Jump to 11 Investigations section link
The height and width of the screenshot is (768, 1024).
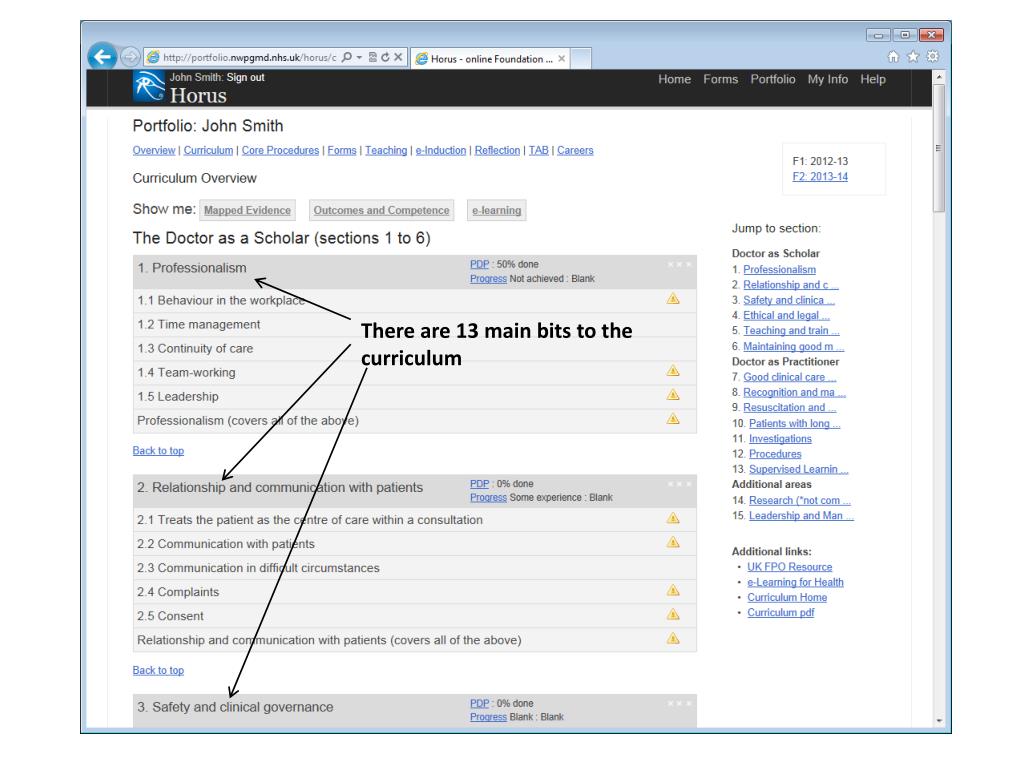coord(780,439)
